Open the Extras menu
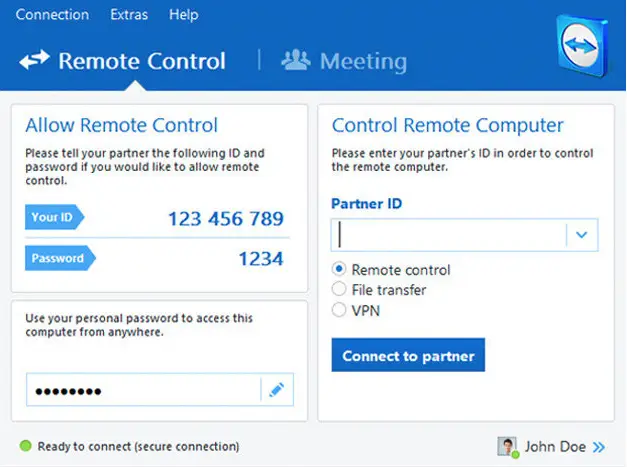Image resolution: width=627 pixels, height=467 pixels. [129, 15]
